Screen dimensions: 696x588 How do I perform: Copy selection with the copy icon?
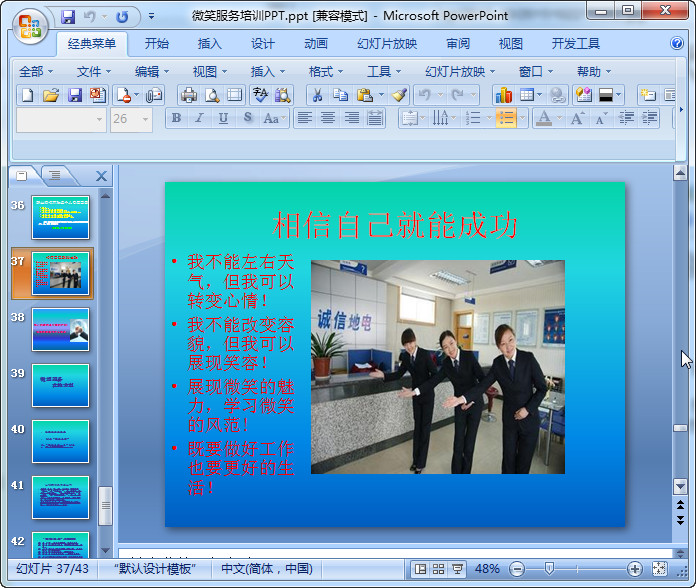(340, 95)
